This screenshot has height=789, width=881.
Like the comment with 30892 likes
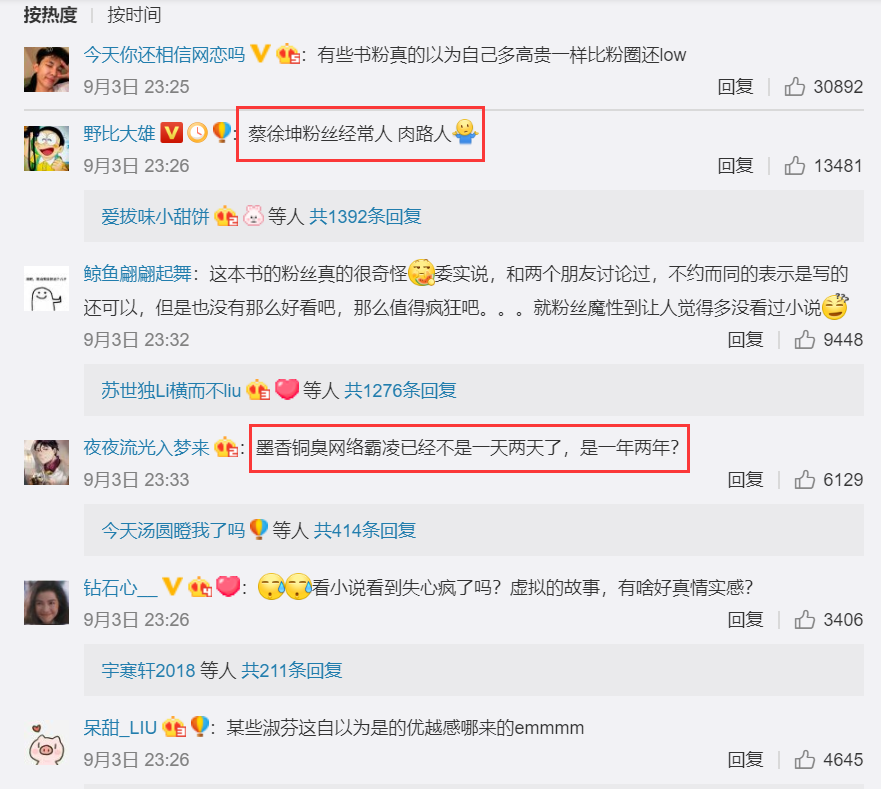794,87
